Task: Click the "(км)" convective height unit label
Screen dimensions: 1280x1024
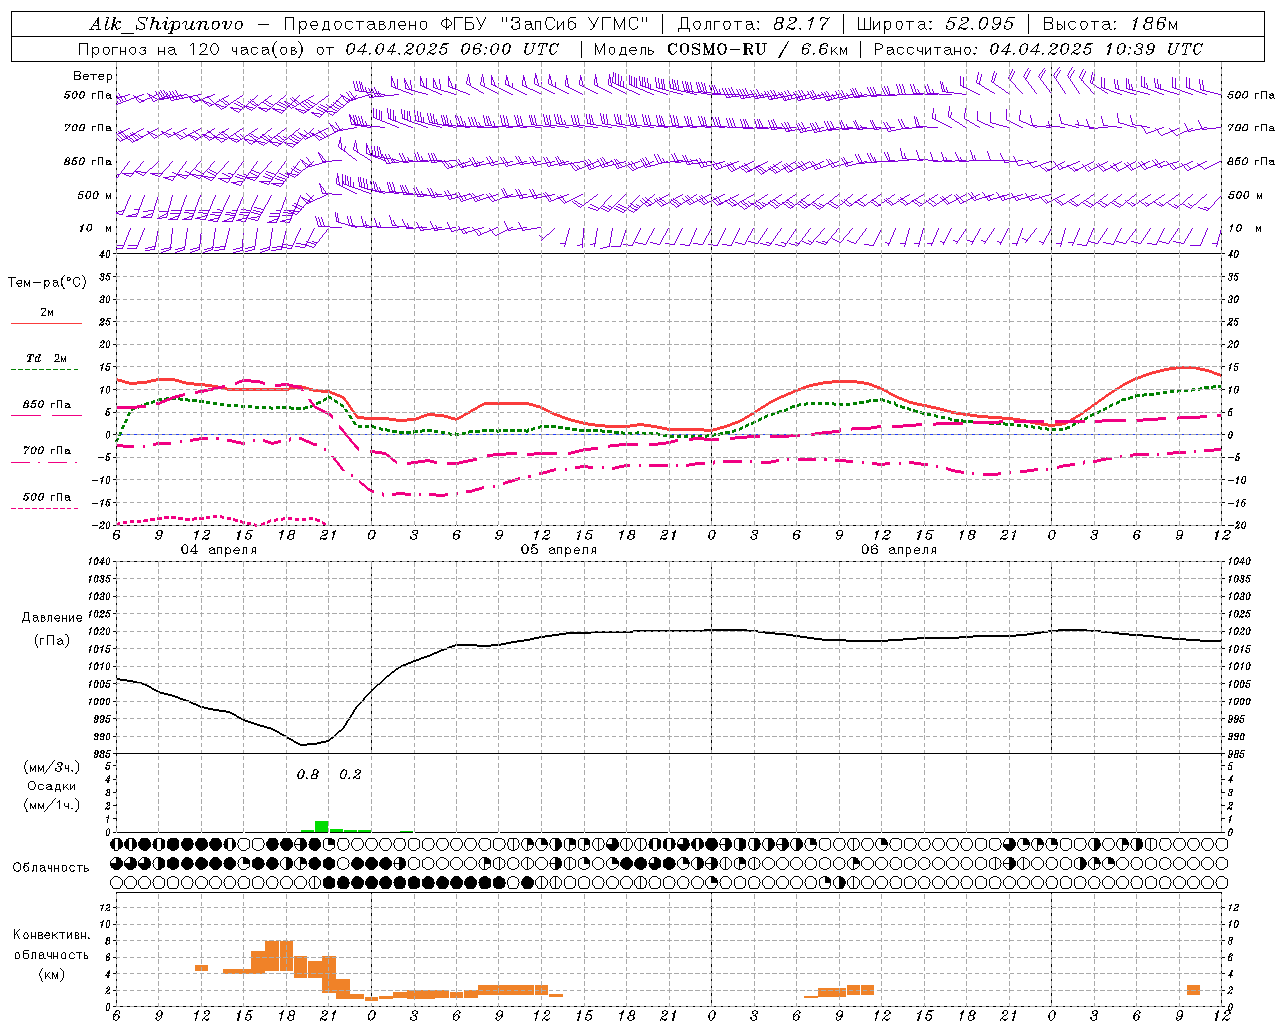Action: (51, 974)
